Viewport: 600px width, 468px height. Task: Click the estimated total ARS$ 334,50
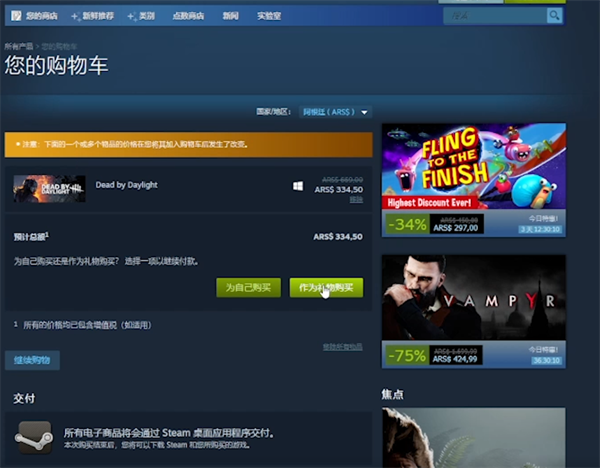click(x=338, y=237)
